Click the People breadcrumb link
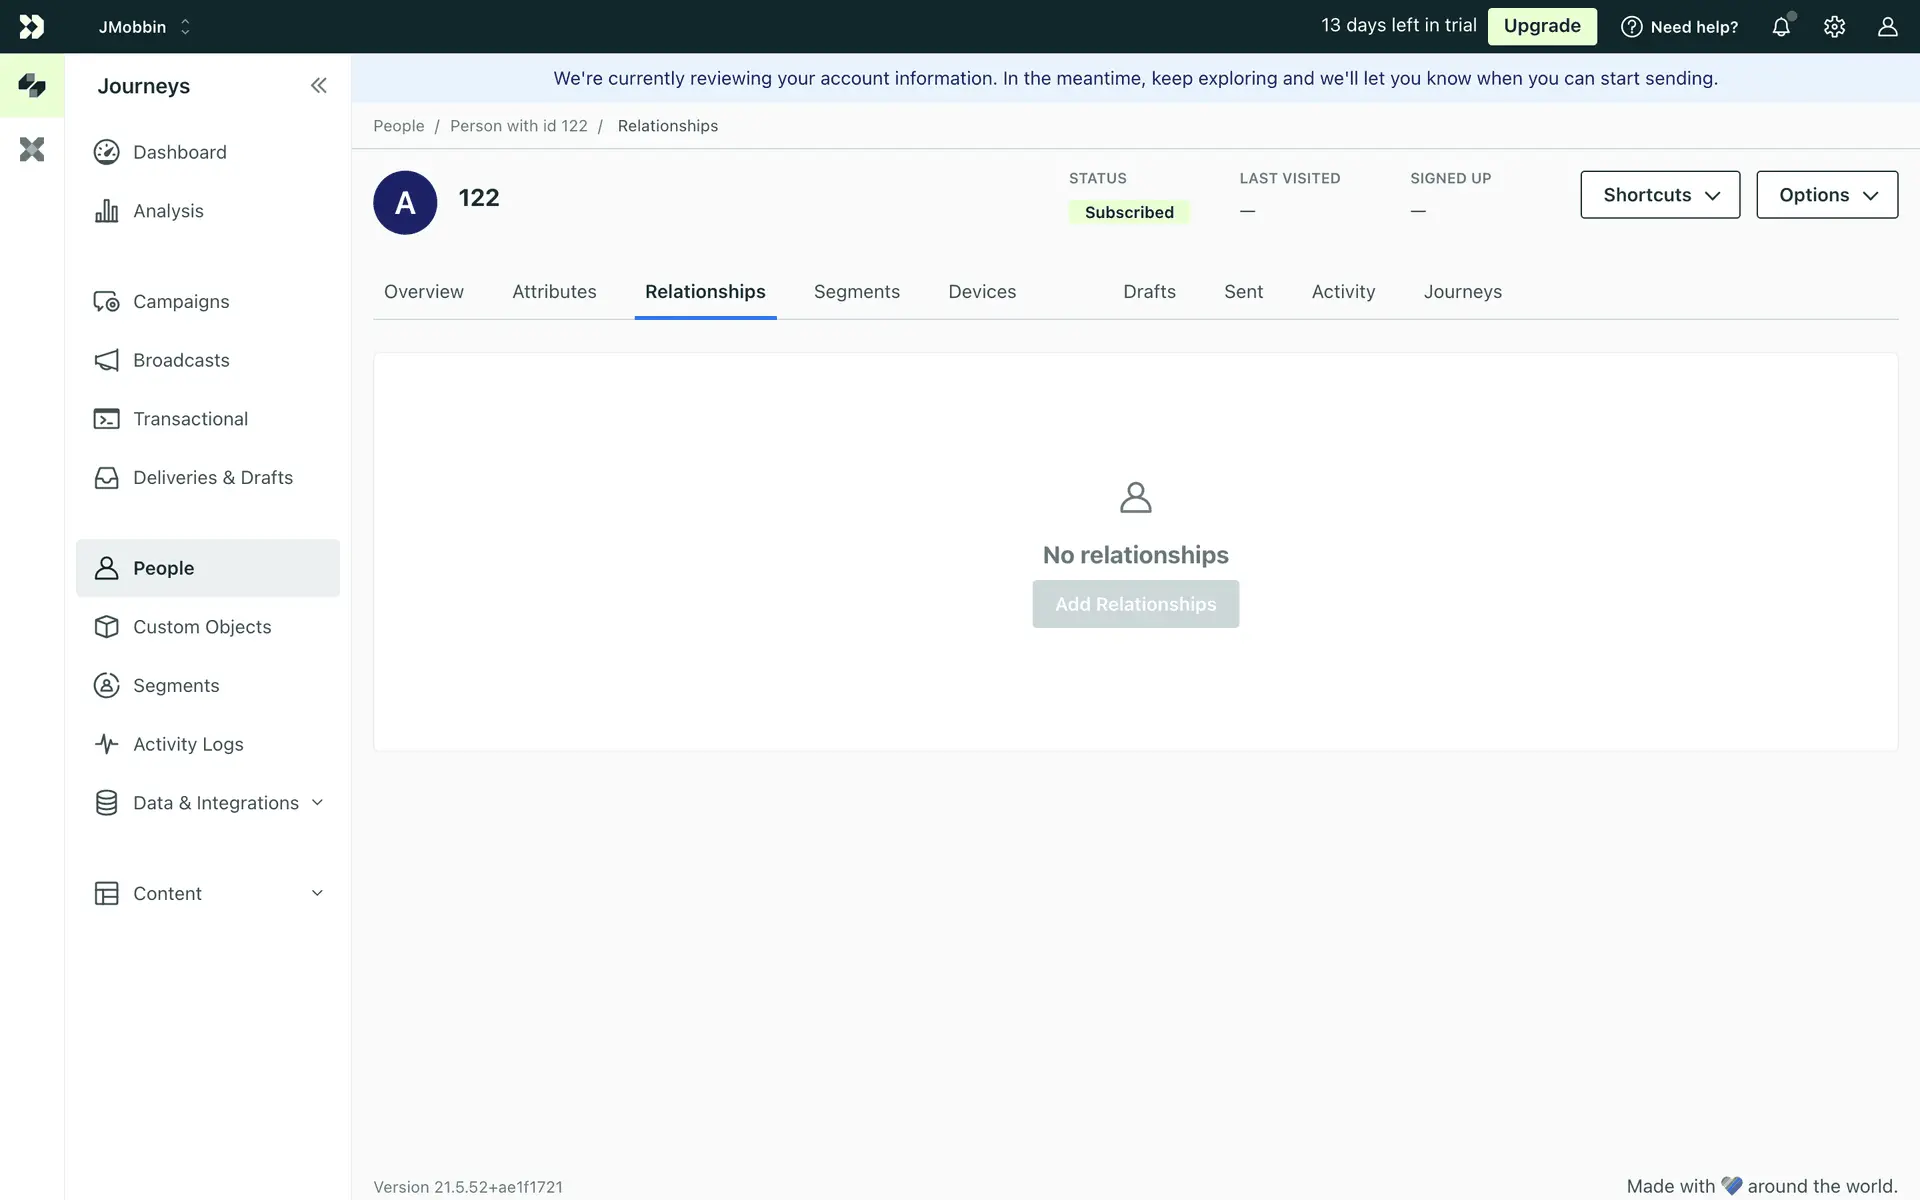 (398, 126)
